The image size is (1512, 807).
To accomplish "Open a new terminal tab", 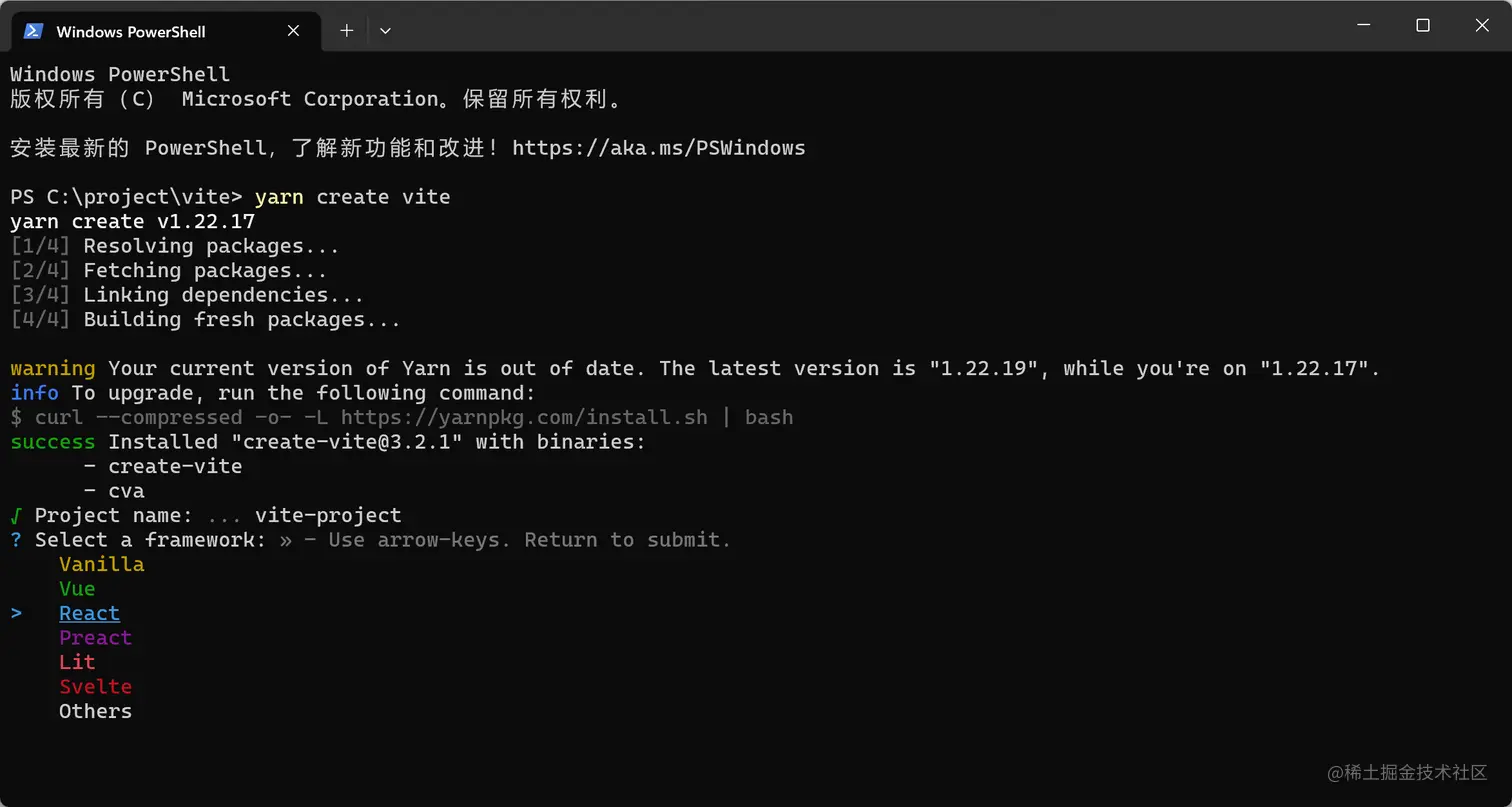I will pos(346,31).
